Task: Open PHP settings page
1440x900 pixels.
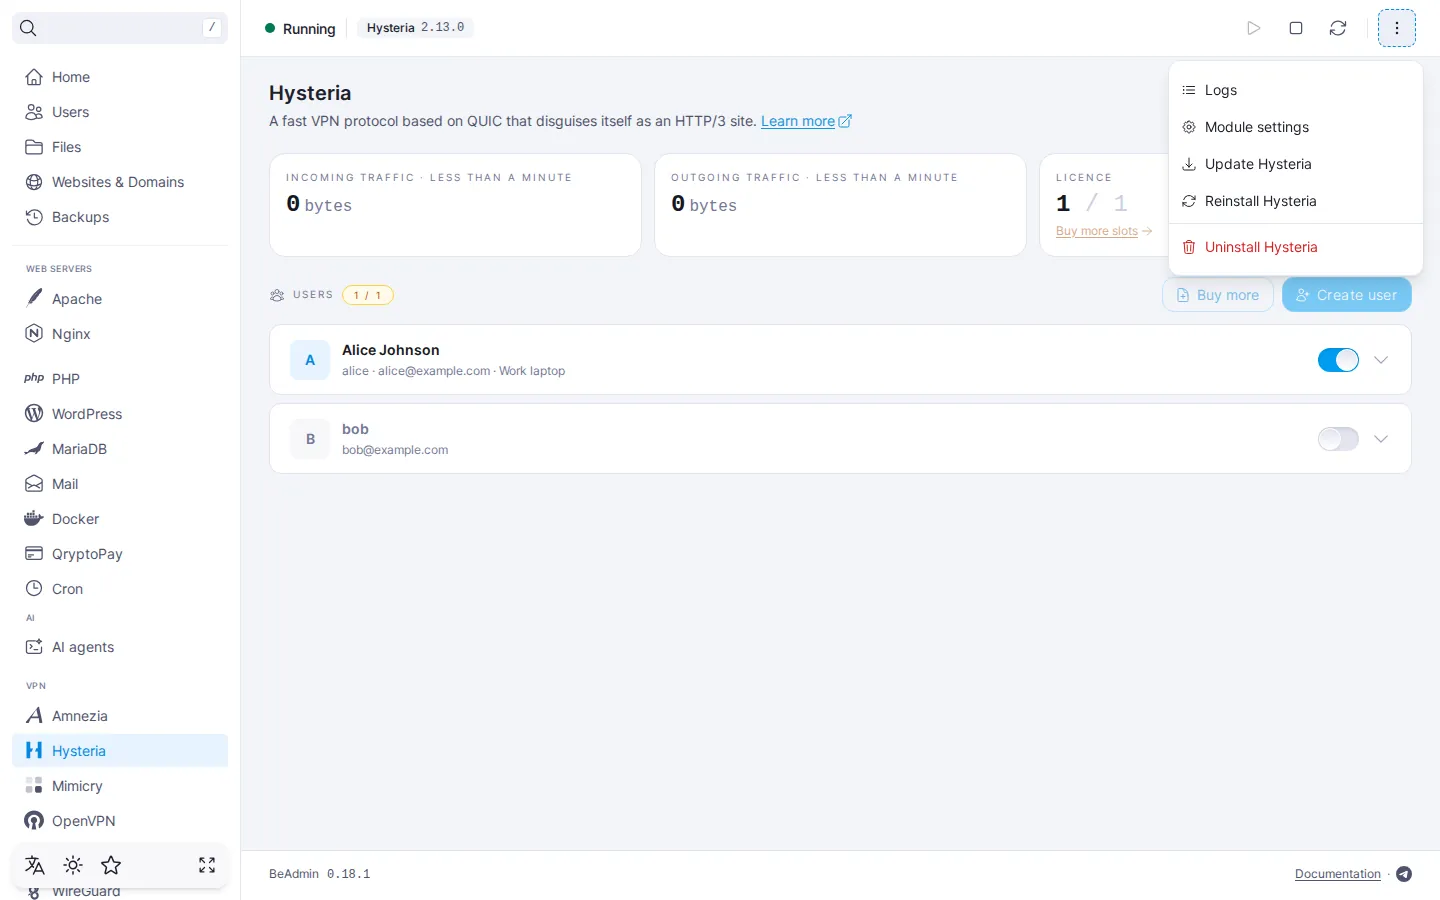Action: tap(120, 379)
